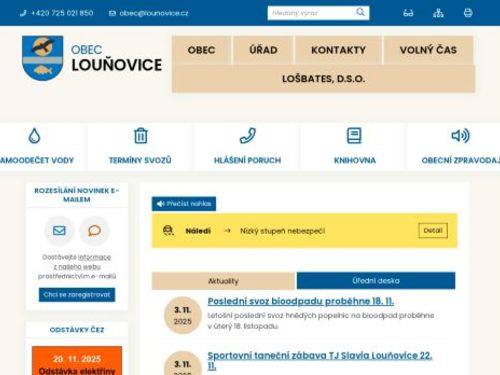Click the Louňovice coat of arms logo

click(42, 58)
